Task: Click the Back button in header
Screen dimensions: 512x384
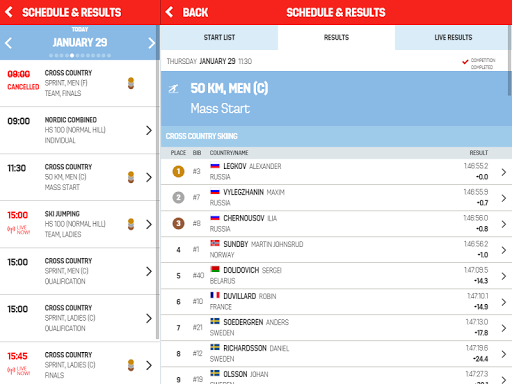Action: [187, 12]
